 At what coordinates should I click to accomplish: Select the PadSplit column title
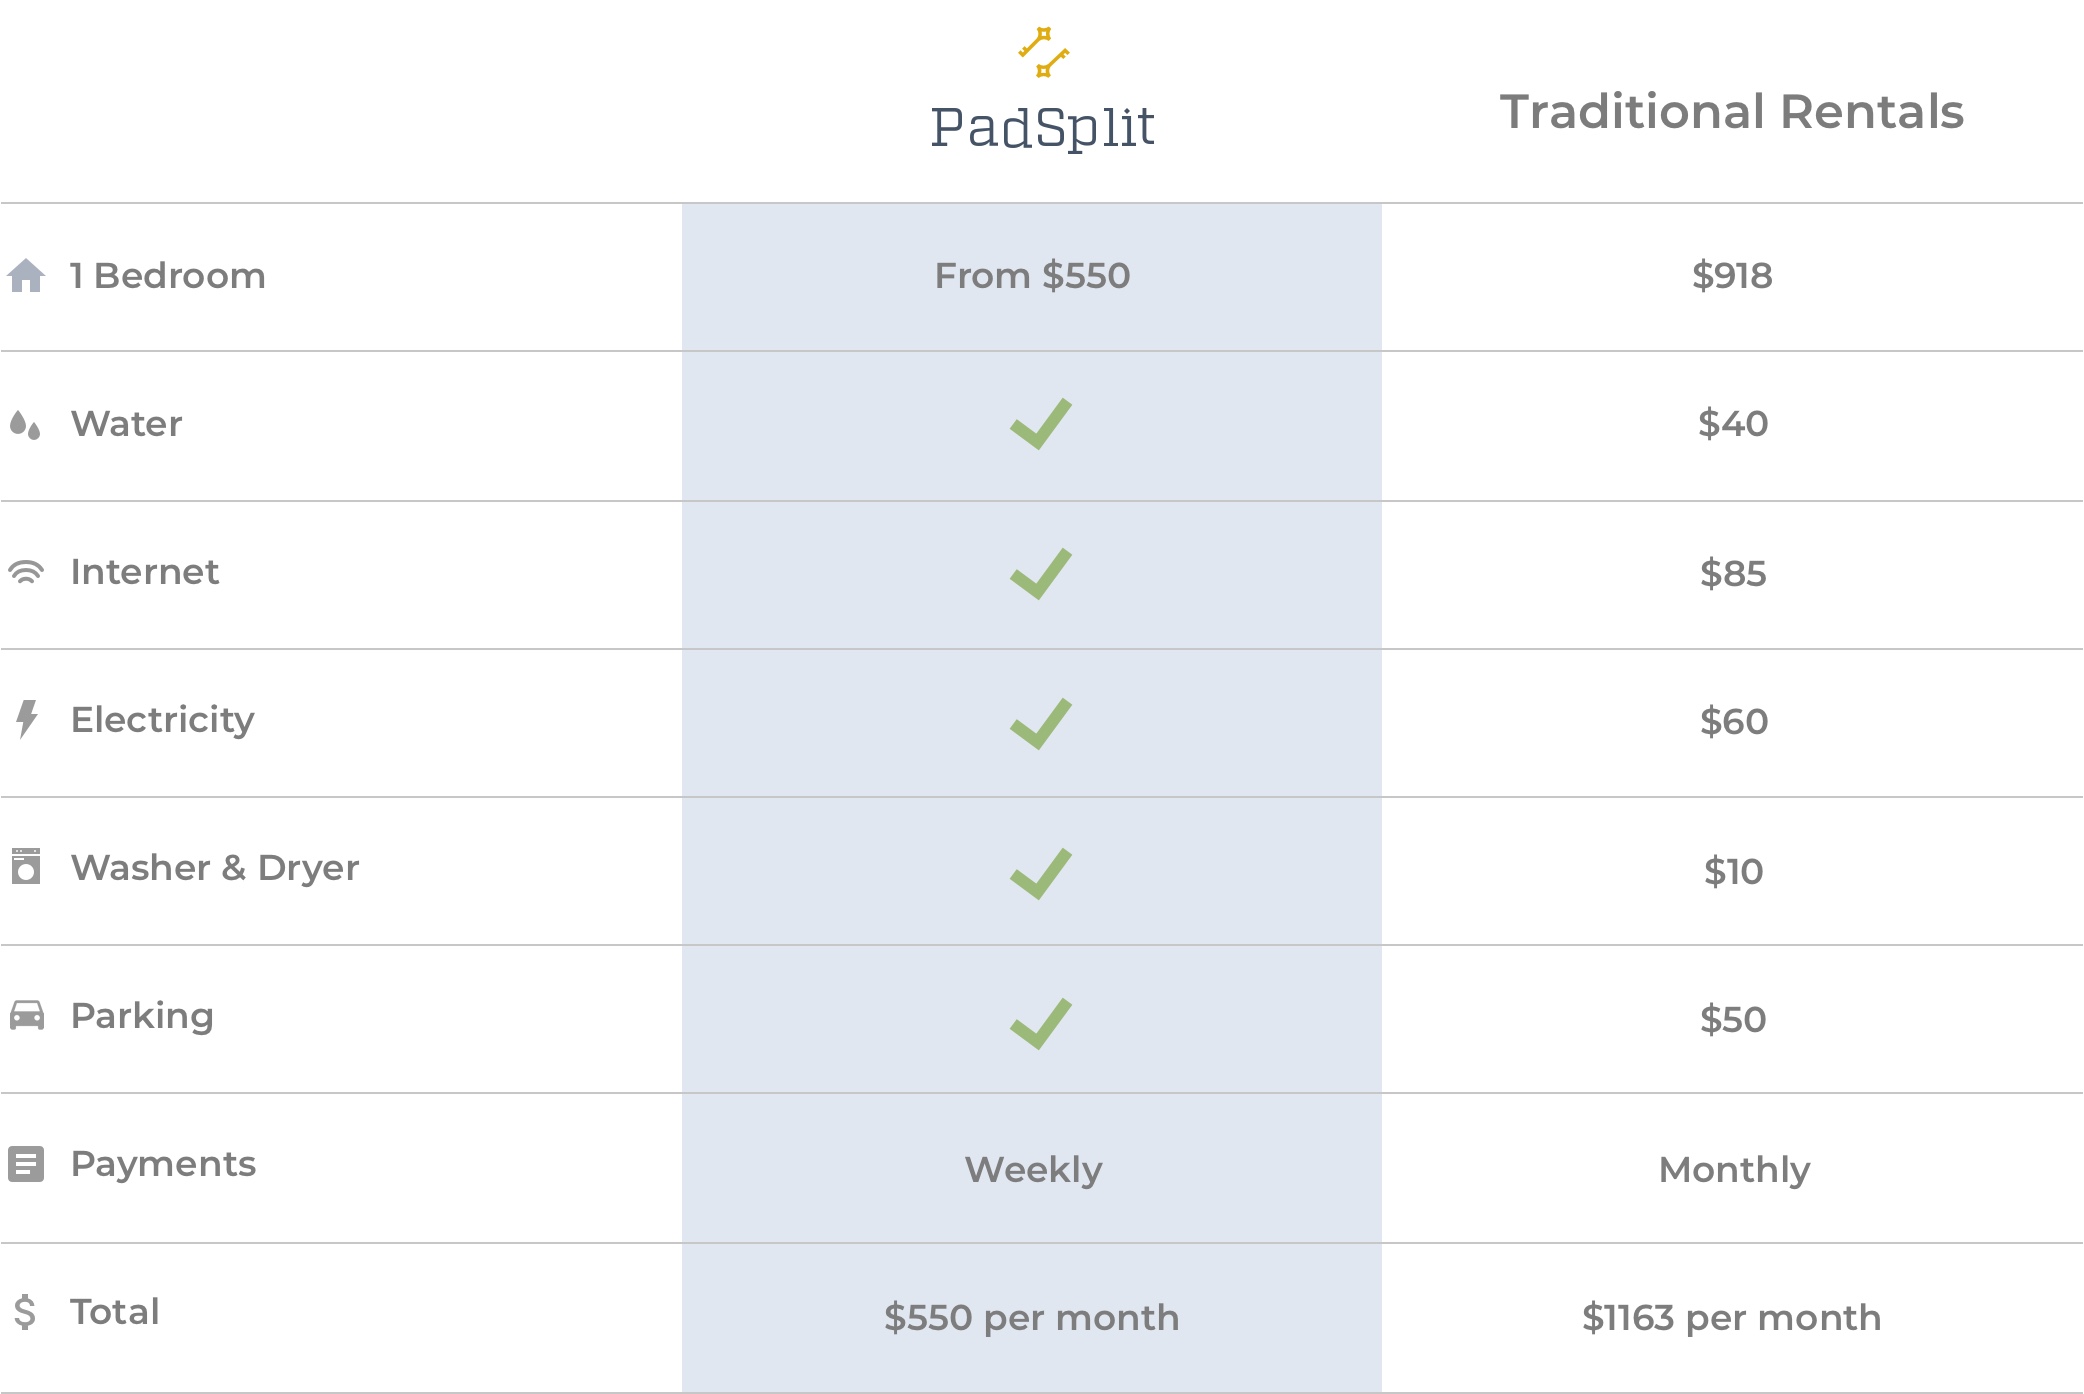coord(1042,128)
